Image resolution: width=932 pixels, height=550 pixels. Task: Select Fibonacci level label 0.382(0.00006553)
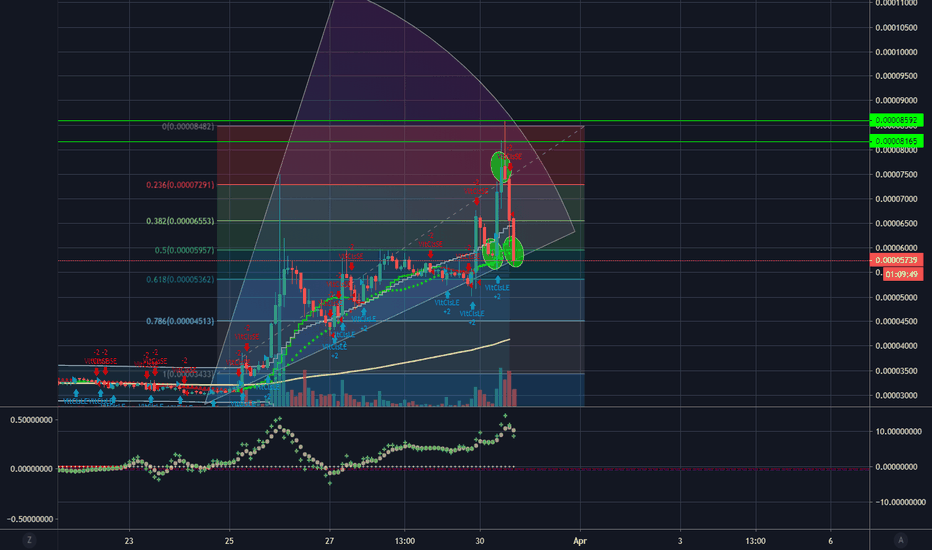[x=180, y=221]
